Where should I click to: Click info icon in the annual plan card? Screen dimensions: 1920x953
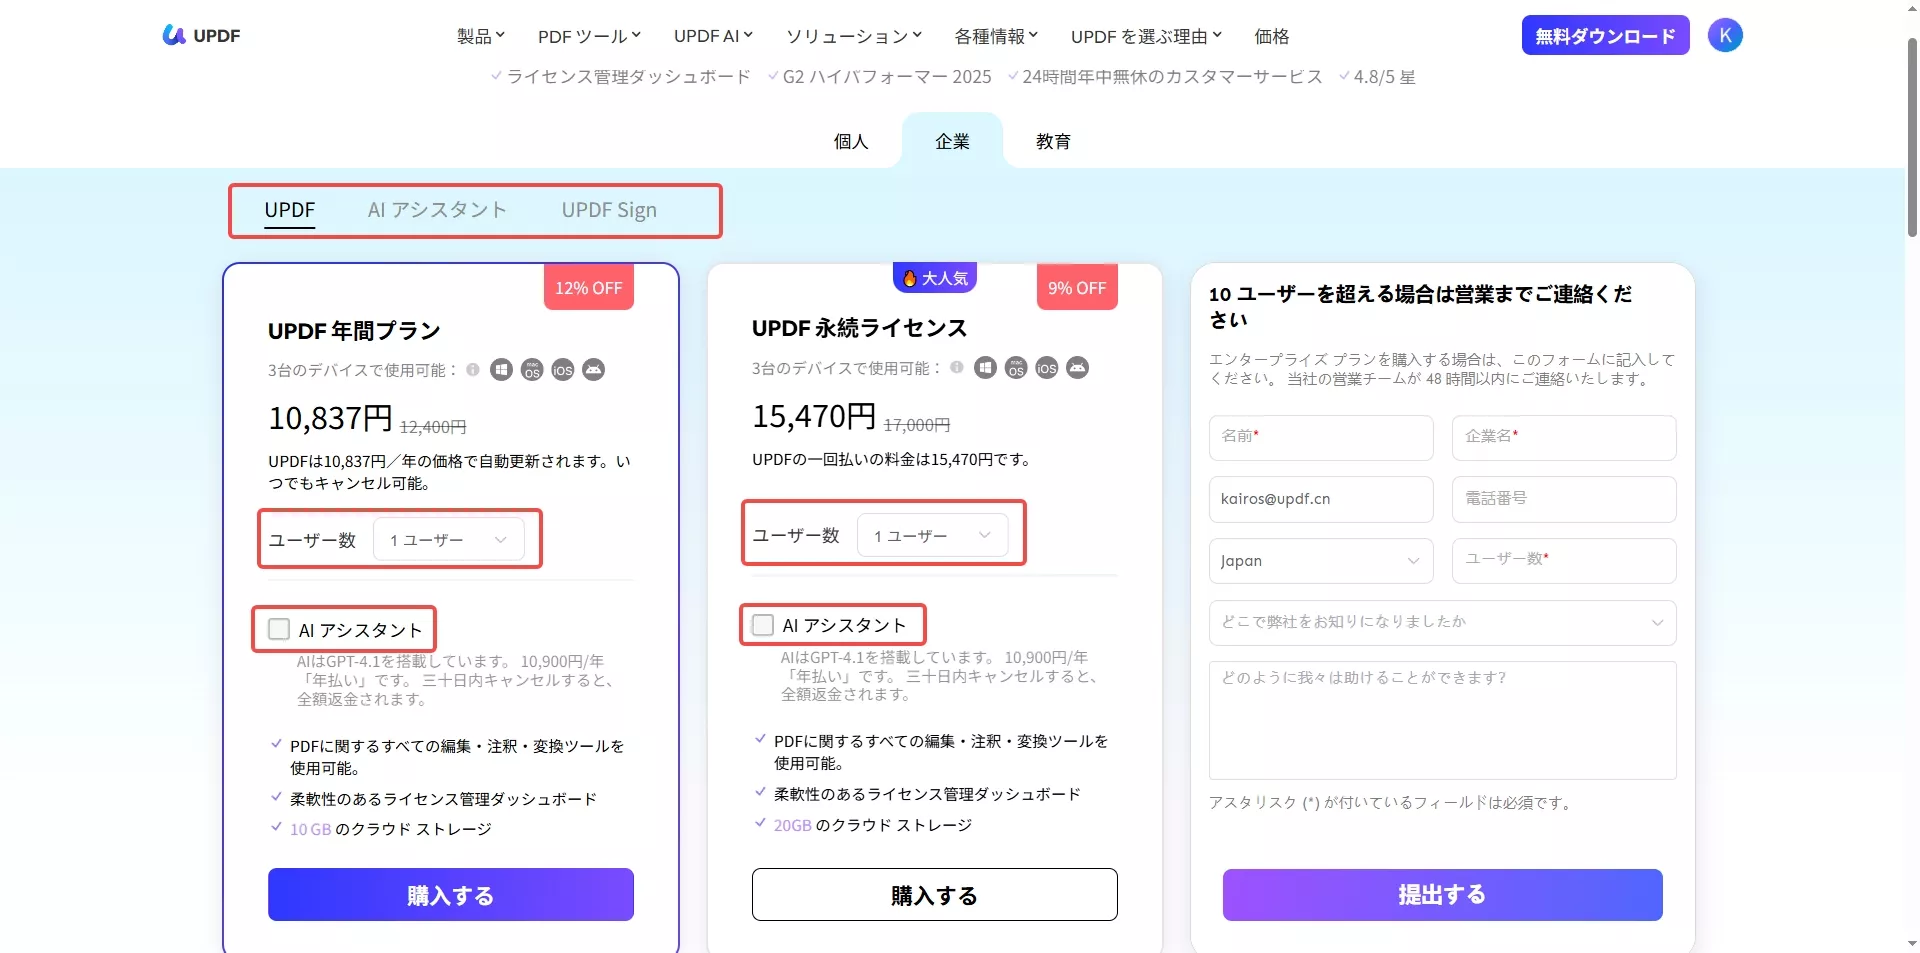(x=473, y=369)
